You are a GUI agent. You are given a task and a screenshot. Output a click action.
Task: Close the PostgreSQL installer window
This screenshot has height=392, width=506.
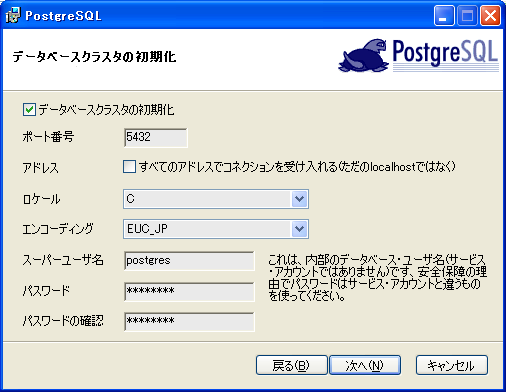(x=490, y=16)
